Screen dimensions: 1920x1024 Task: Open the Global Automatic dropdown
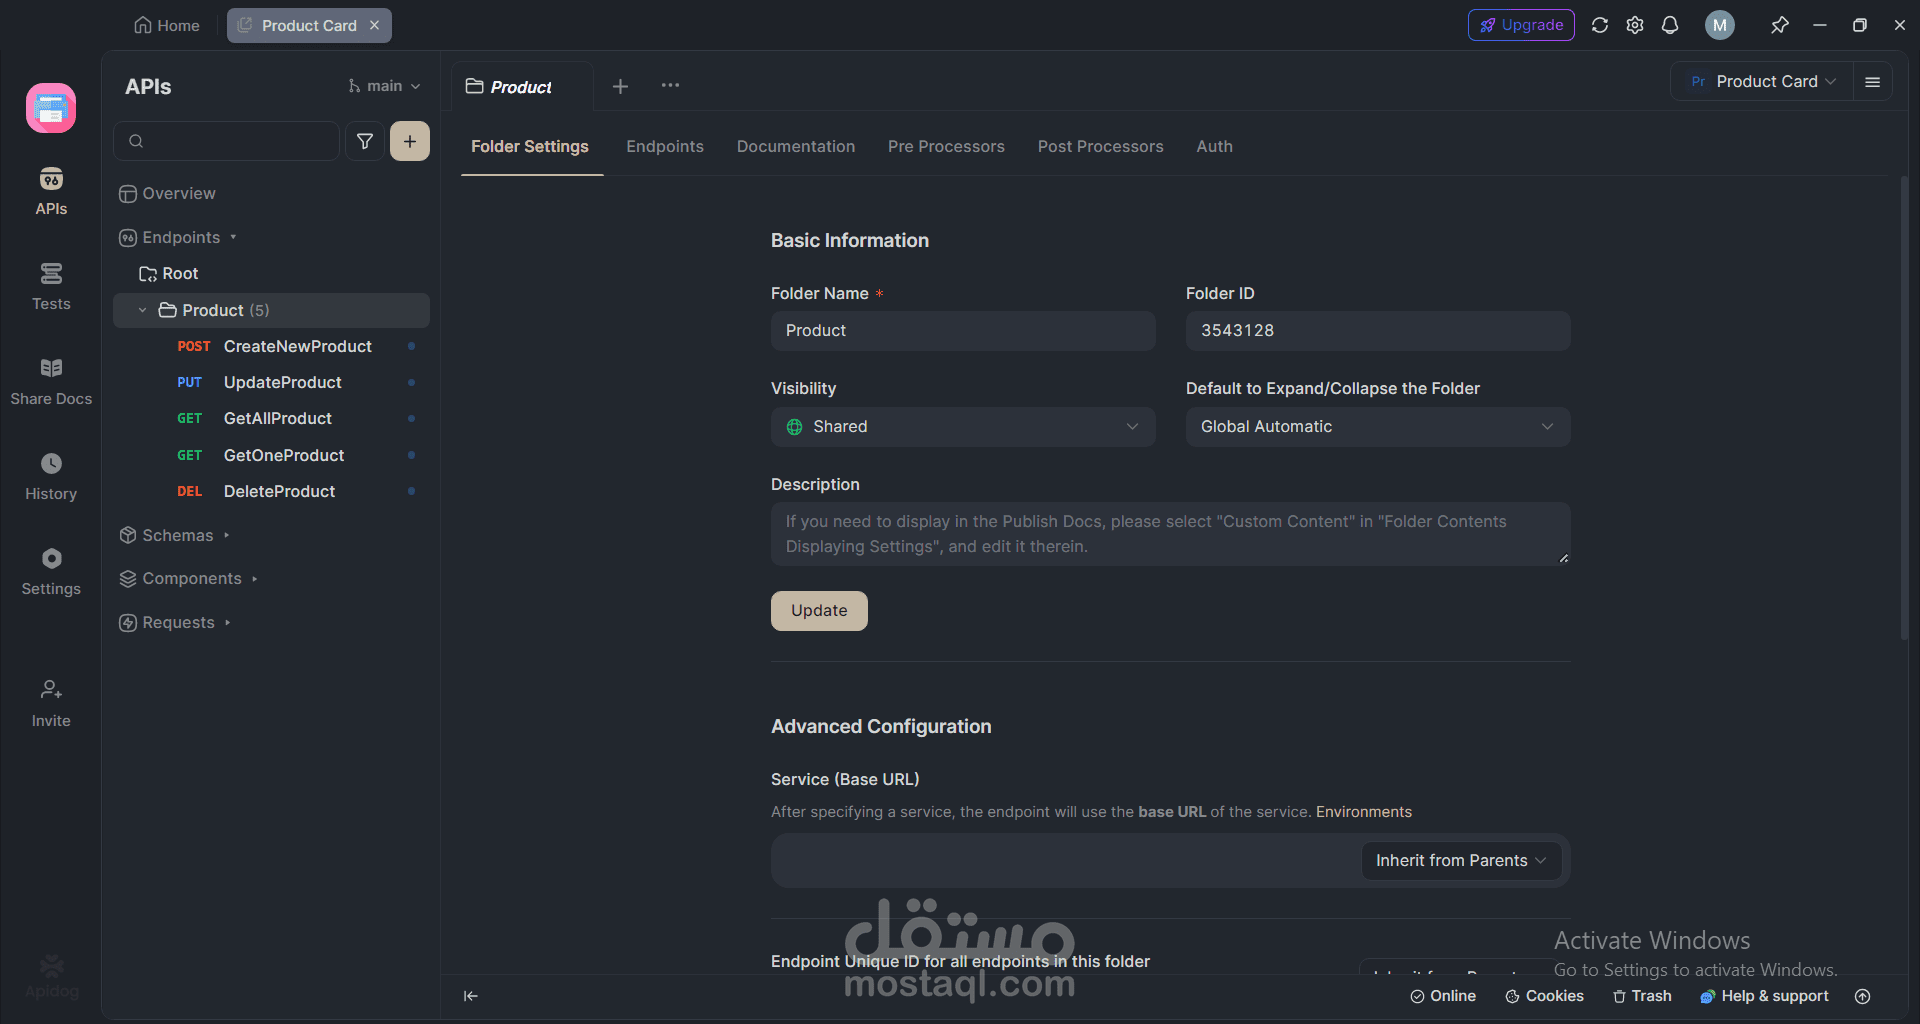pyautogui.click(x=1378, y=427)
